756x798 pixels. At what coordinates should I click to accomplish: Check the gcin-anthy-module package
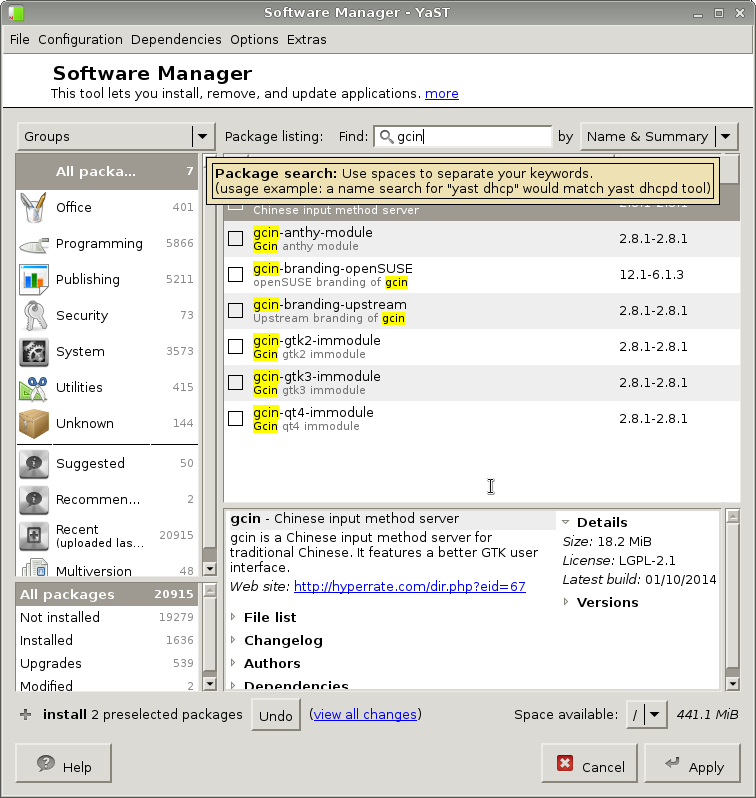pyautogui.click(x=235, y=239)
